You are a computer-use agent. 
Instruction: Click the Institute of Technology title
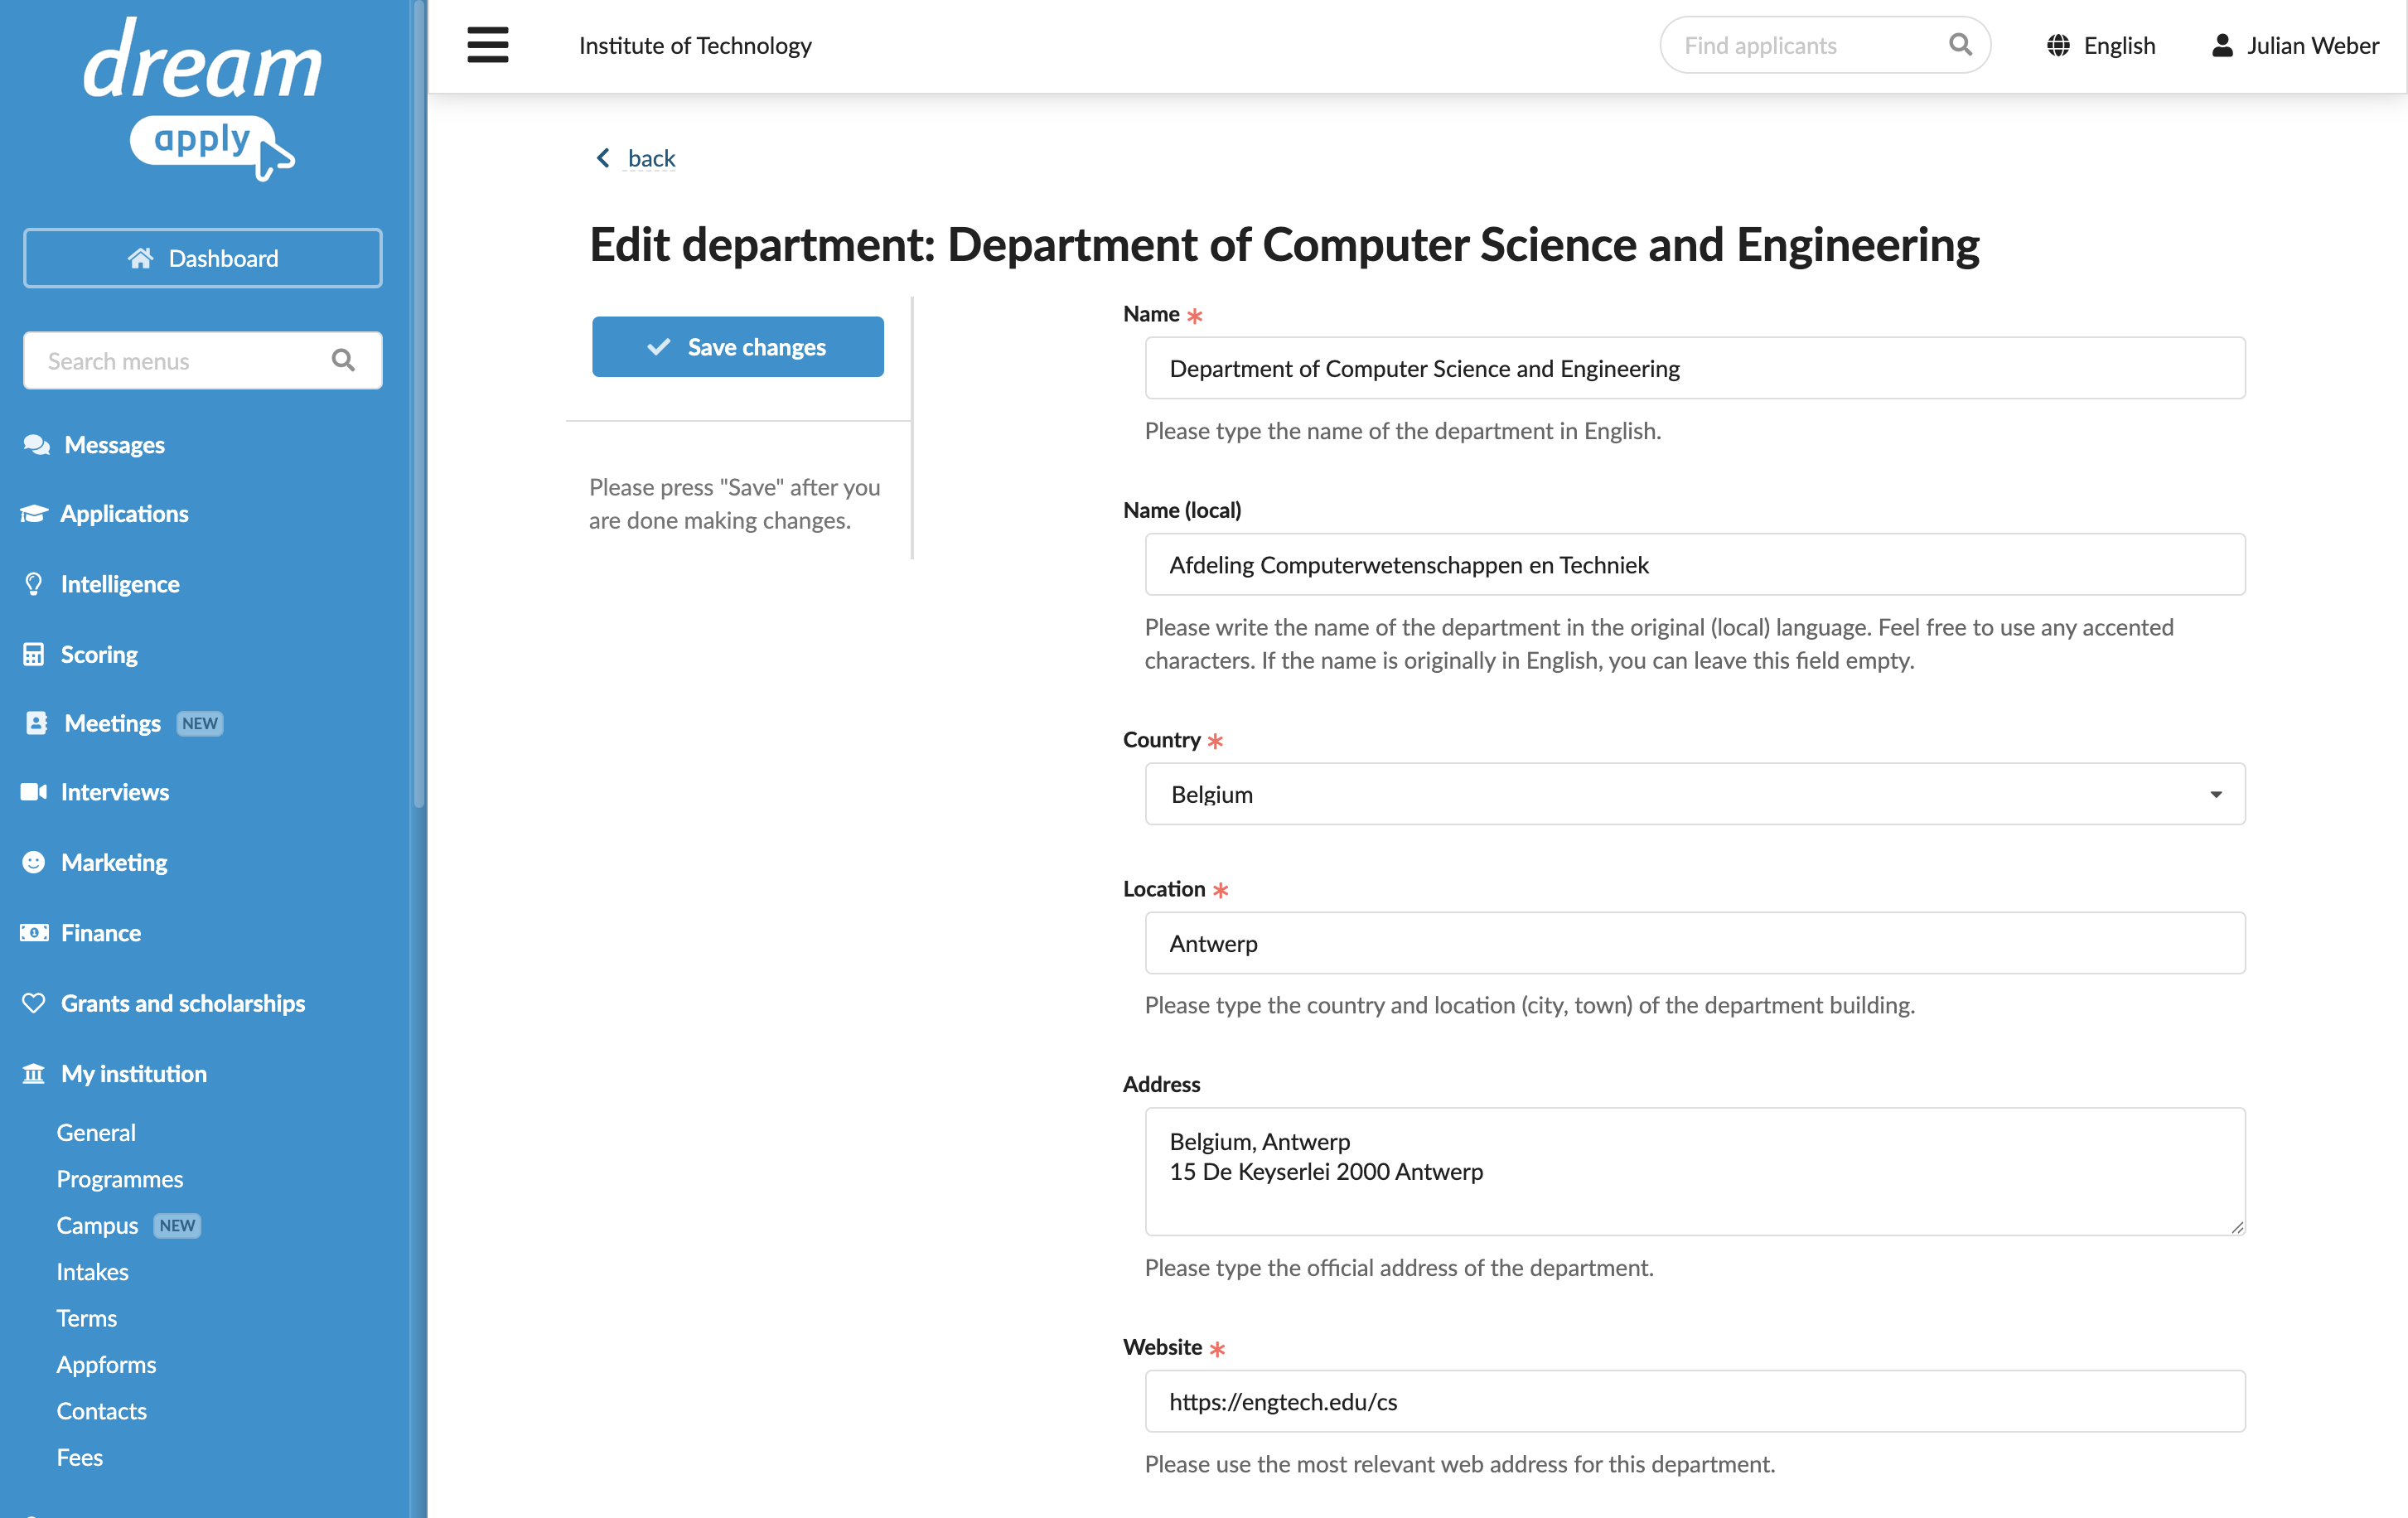[695, 45]
